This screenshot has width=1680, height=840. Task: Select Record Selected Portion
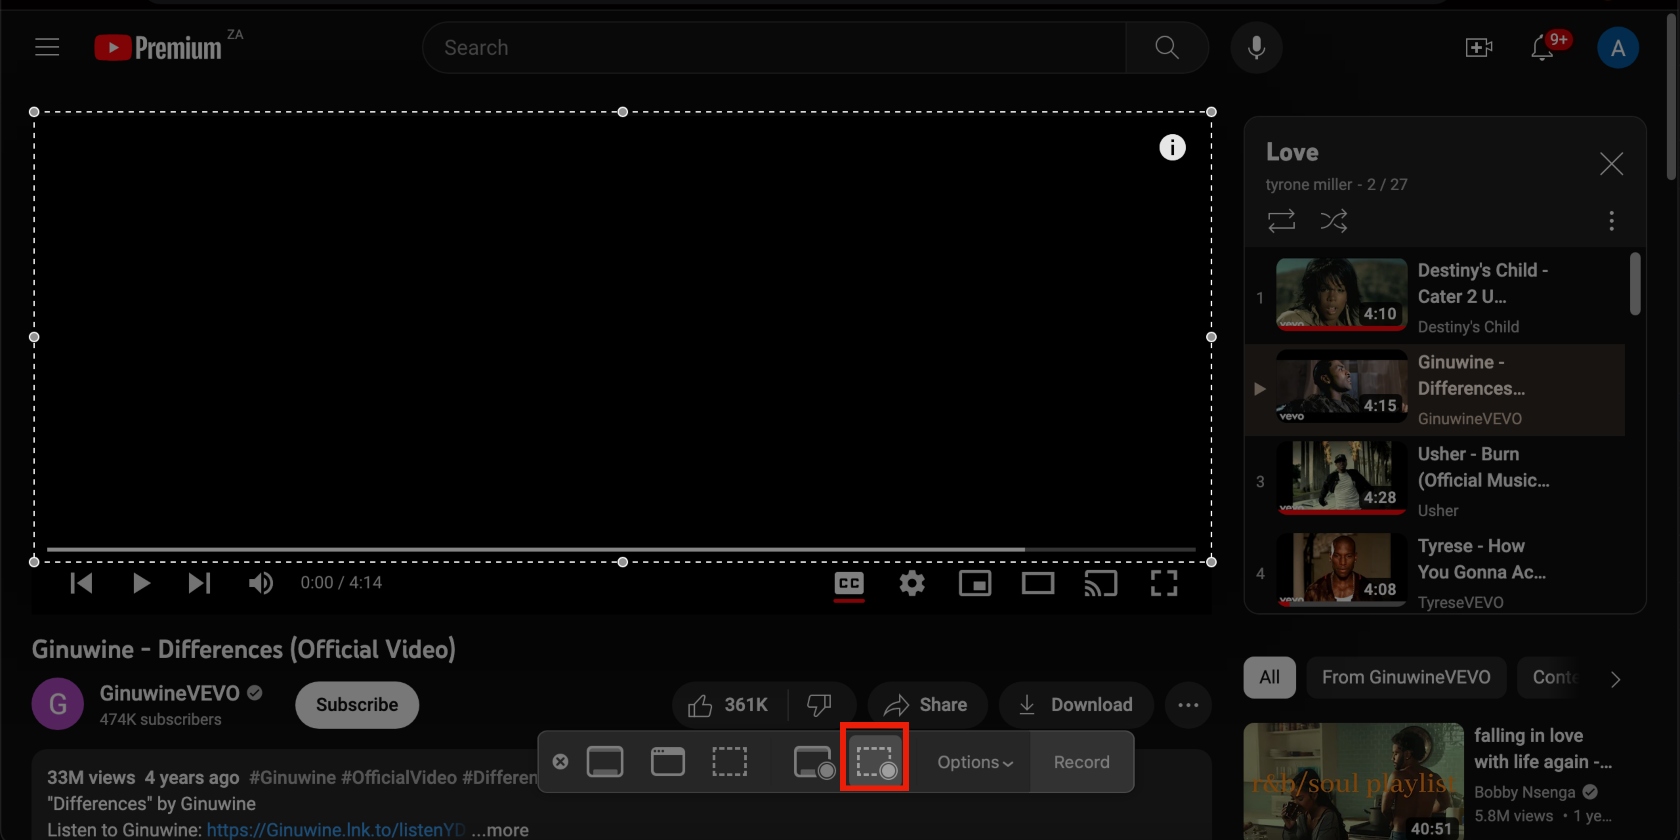tap(875, 762)
